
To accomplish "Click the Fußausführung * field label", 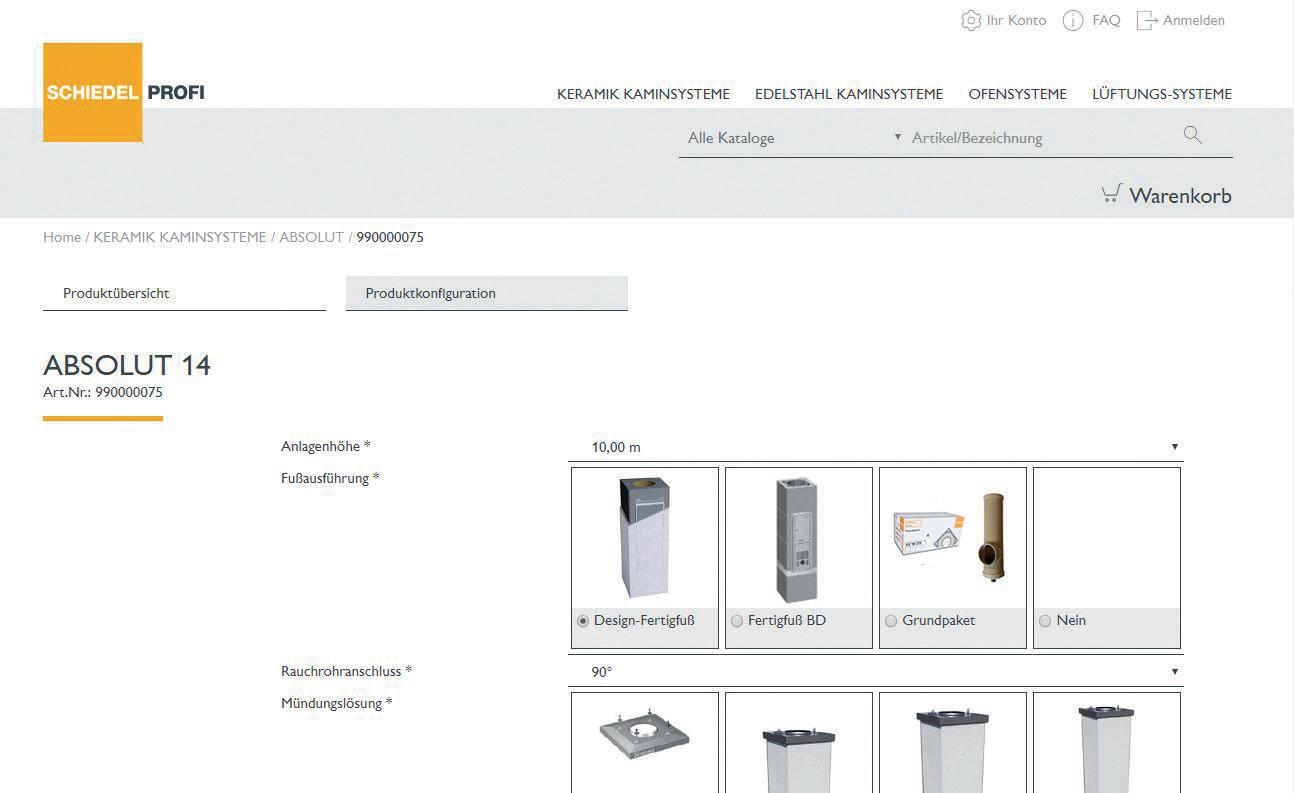I will (330, 478).
